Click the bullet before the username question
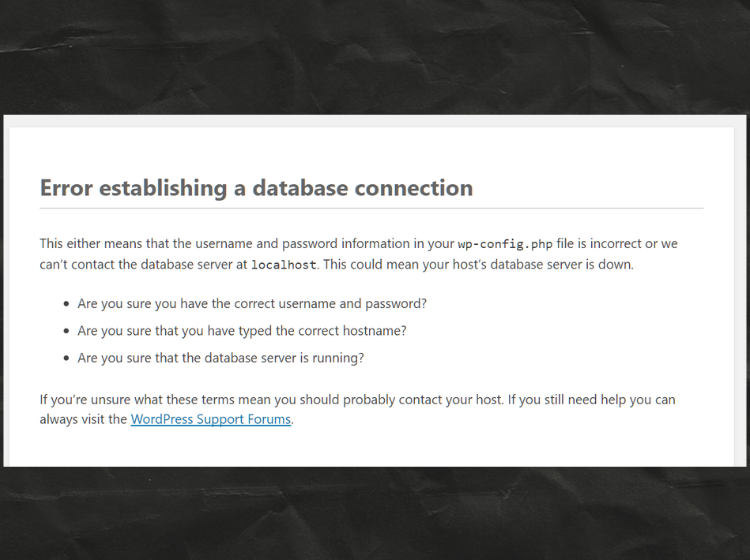750x560 pixels. [x=66, y=303]
